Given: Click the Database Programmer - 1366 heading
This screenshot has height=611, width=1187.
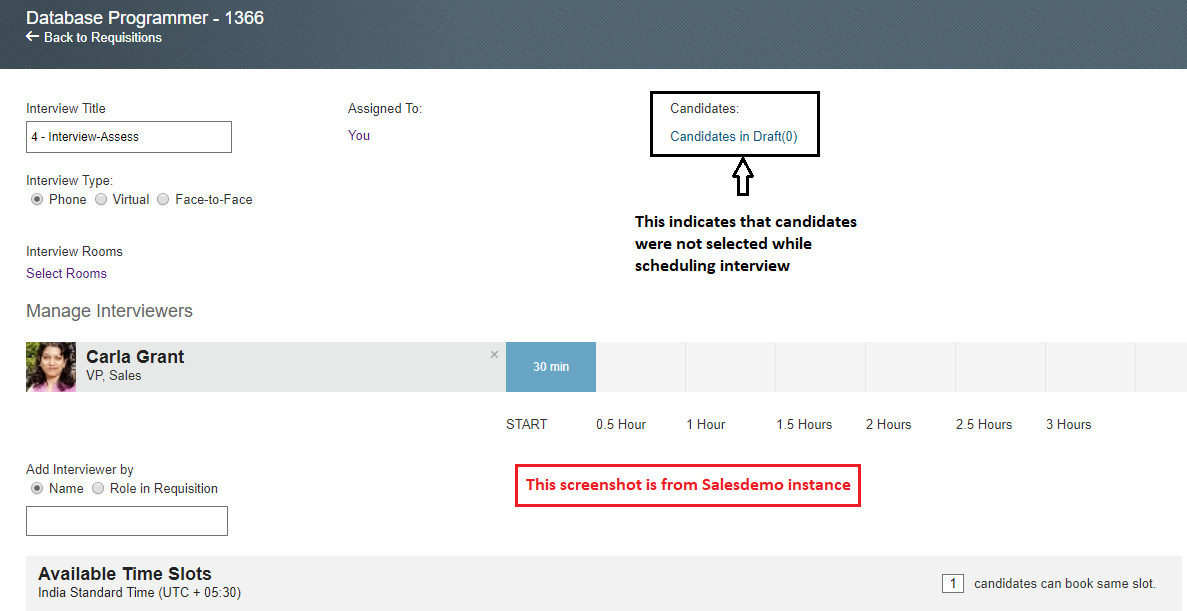Looking at the screenshot, I should coord(145,17).
